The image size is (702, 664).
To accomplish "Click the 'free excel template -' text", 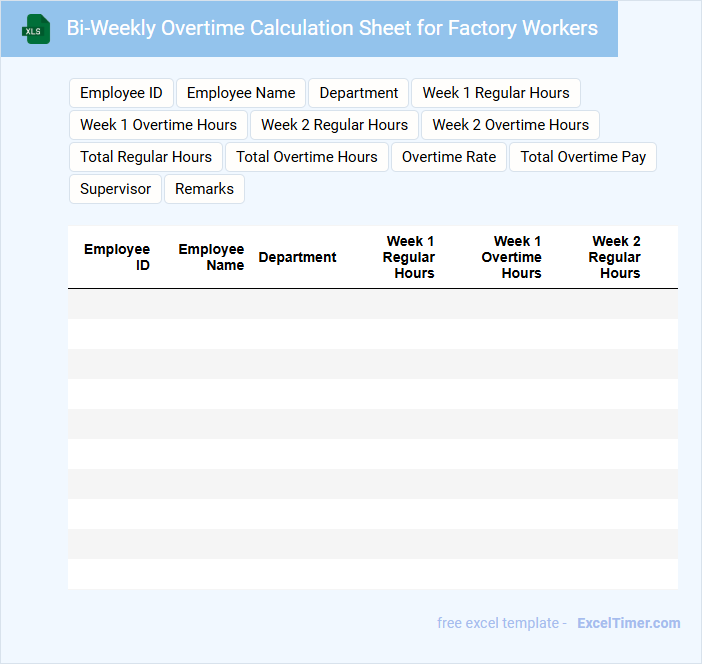I will click(502, 623).
